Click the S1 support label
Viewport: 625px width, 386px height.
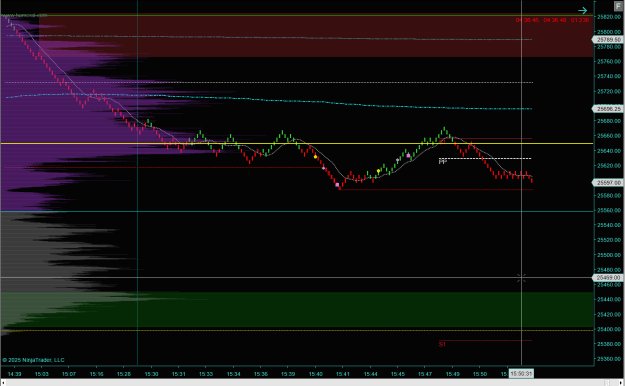coord(442,344)
